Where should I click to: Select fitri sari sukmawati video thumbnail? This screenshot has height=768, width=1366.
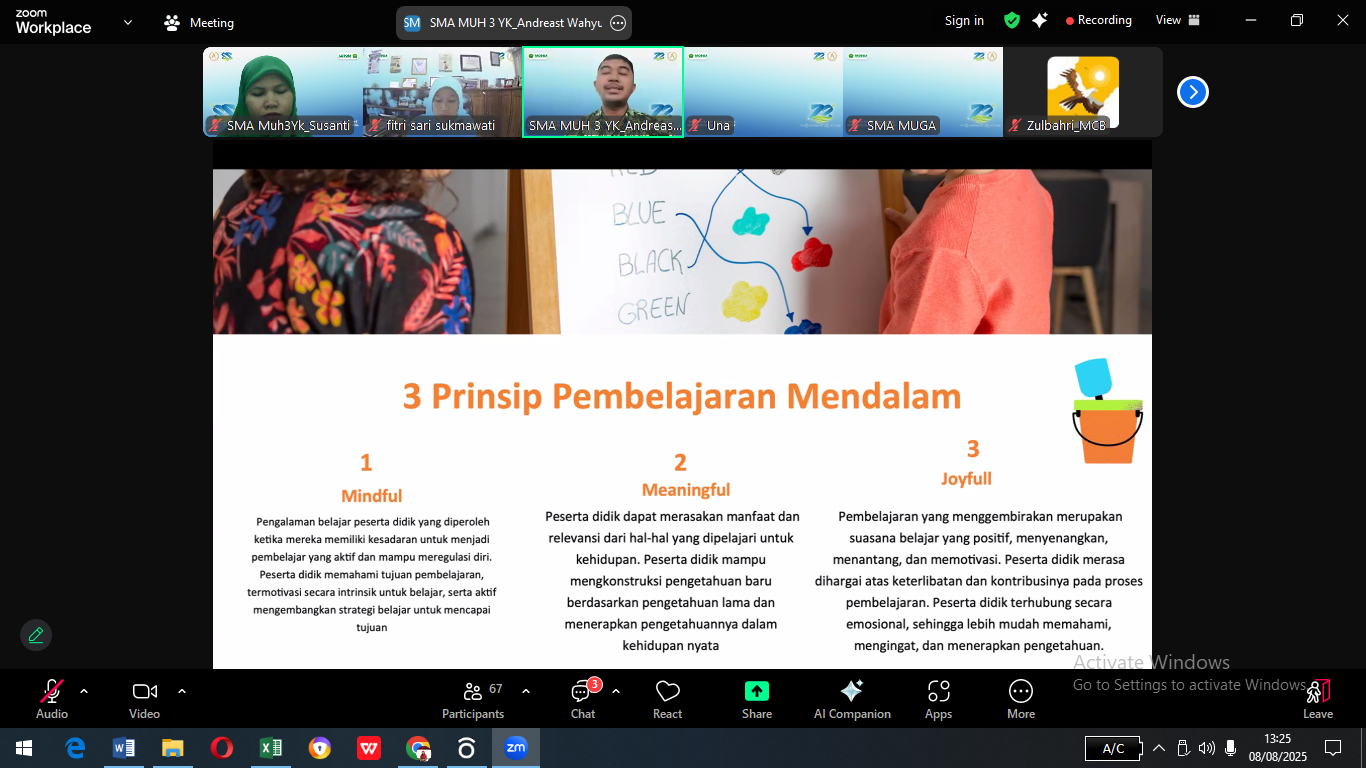coord(443,92)
